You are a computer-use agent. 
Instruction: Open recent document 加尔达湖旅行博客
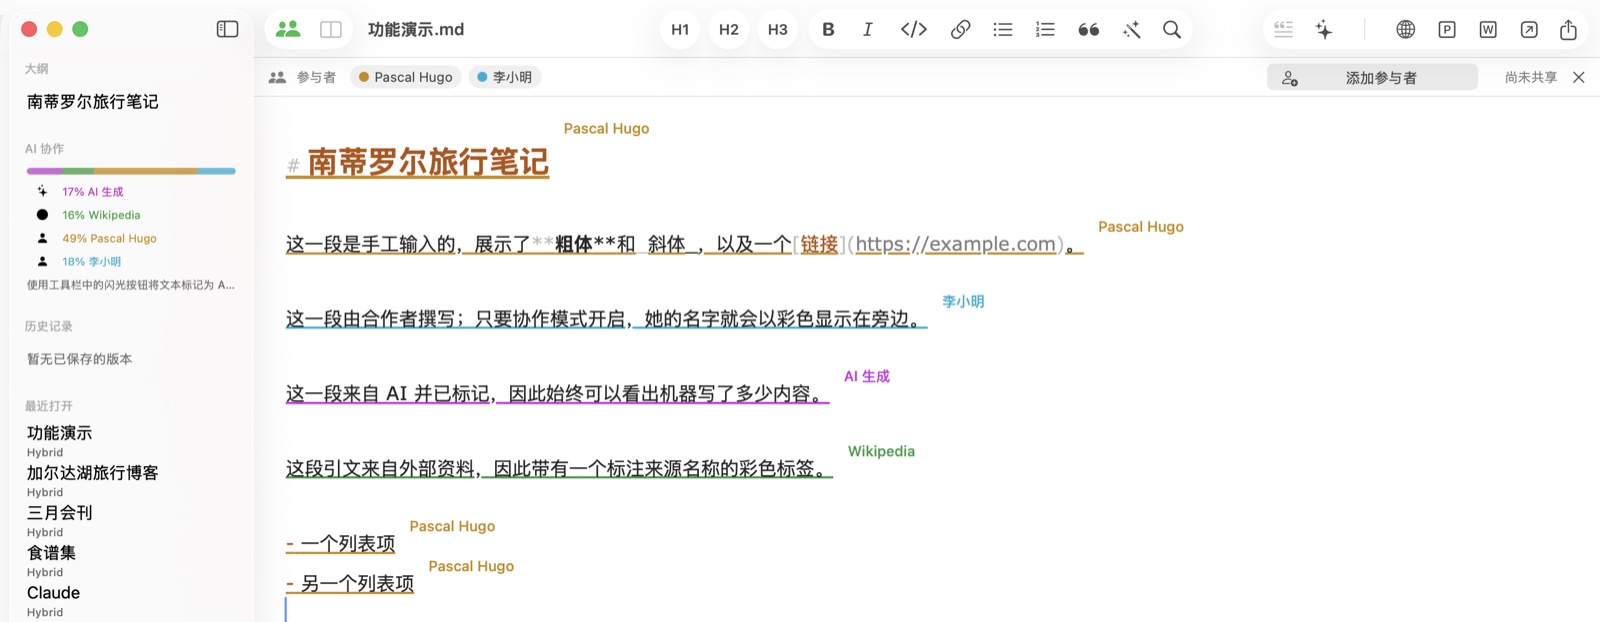point(93,473)
